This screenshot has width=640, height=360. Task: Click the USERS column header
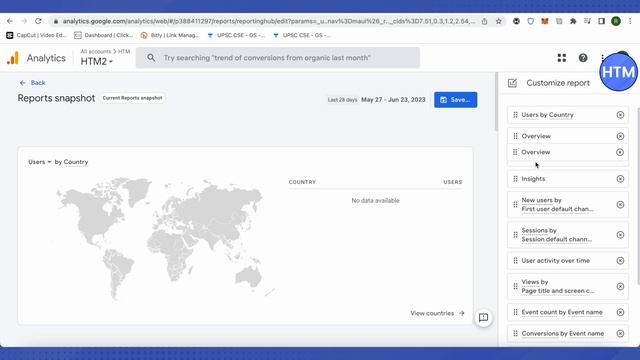[x=453, y=182]
